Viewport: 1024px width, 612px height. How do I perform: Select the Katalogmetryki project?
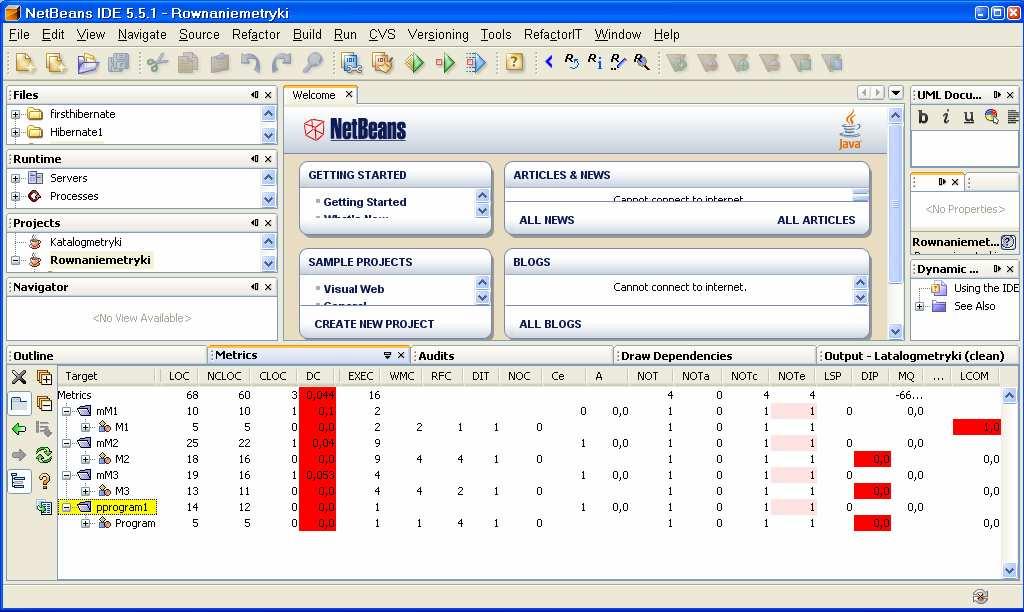86,242
